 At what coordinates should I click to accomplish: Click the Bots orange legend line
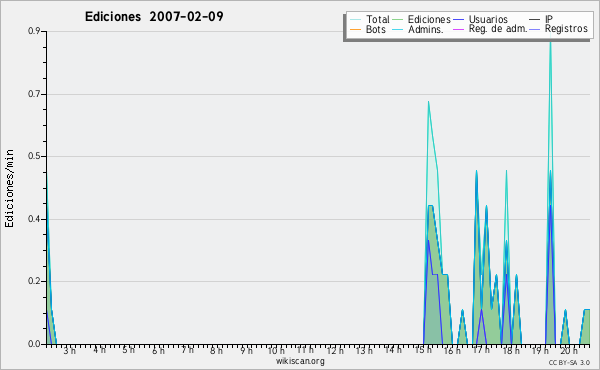(x=355, y=29)
